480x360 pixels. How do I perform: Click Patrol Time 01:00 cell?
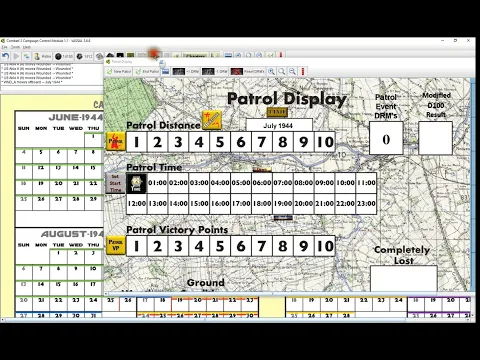[157, 183]
